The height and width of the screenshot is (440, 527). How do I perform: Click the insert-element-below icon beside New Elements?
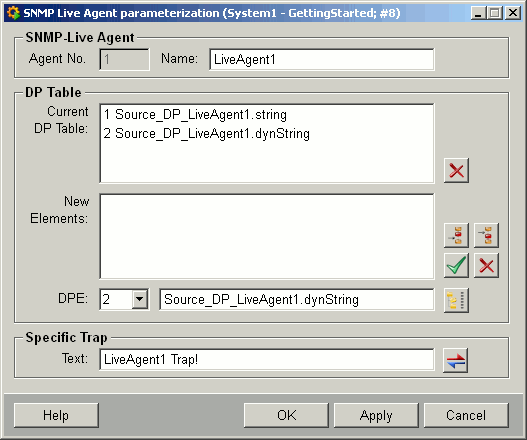pos(486,235)
